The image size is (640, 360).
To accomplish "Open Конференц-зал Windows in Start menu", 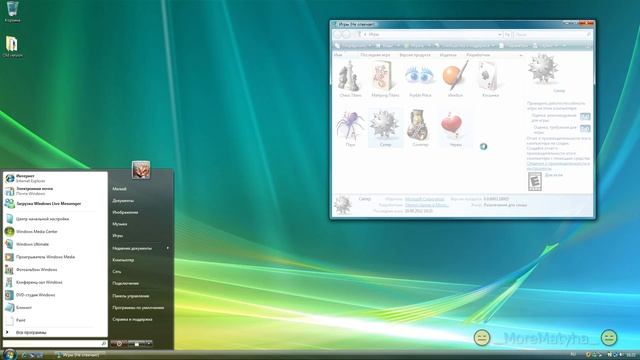I will [x=55, y=282].
